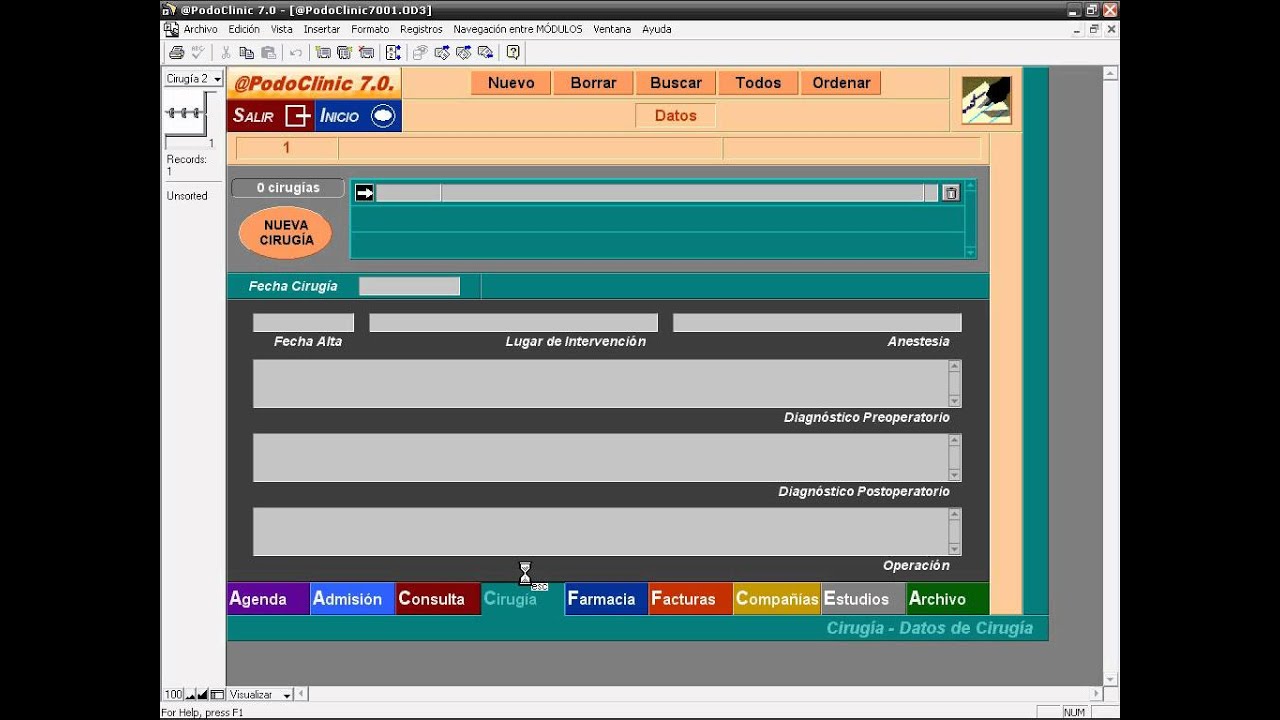The height and width of the screenshot is (720, 1280).
Task: Click the Operación field scroll down arrow
Action: [955, 549]
